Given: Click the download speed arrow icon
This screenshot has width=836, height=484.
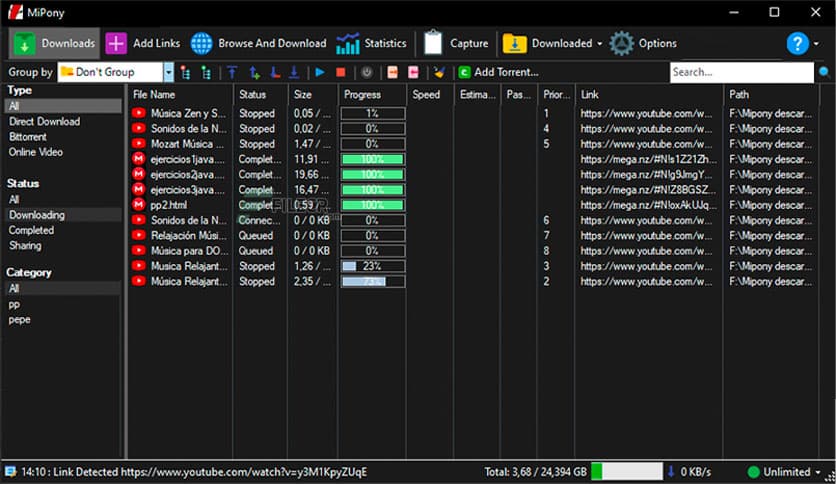Looking at the screenshot, I should [671, 472].
